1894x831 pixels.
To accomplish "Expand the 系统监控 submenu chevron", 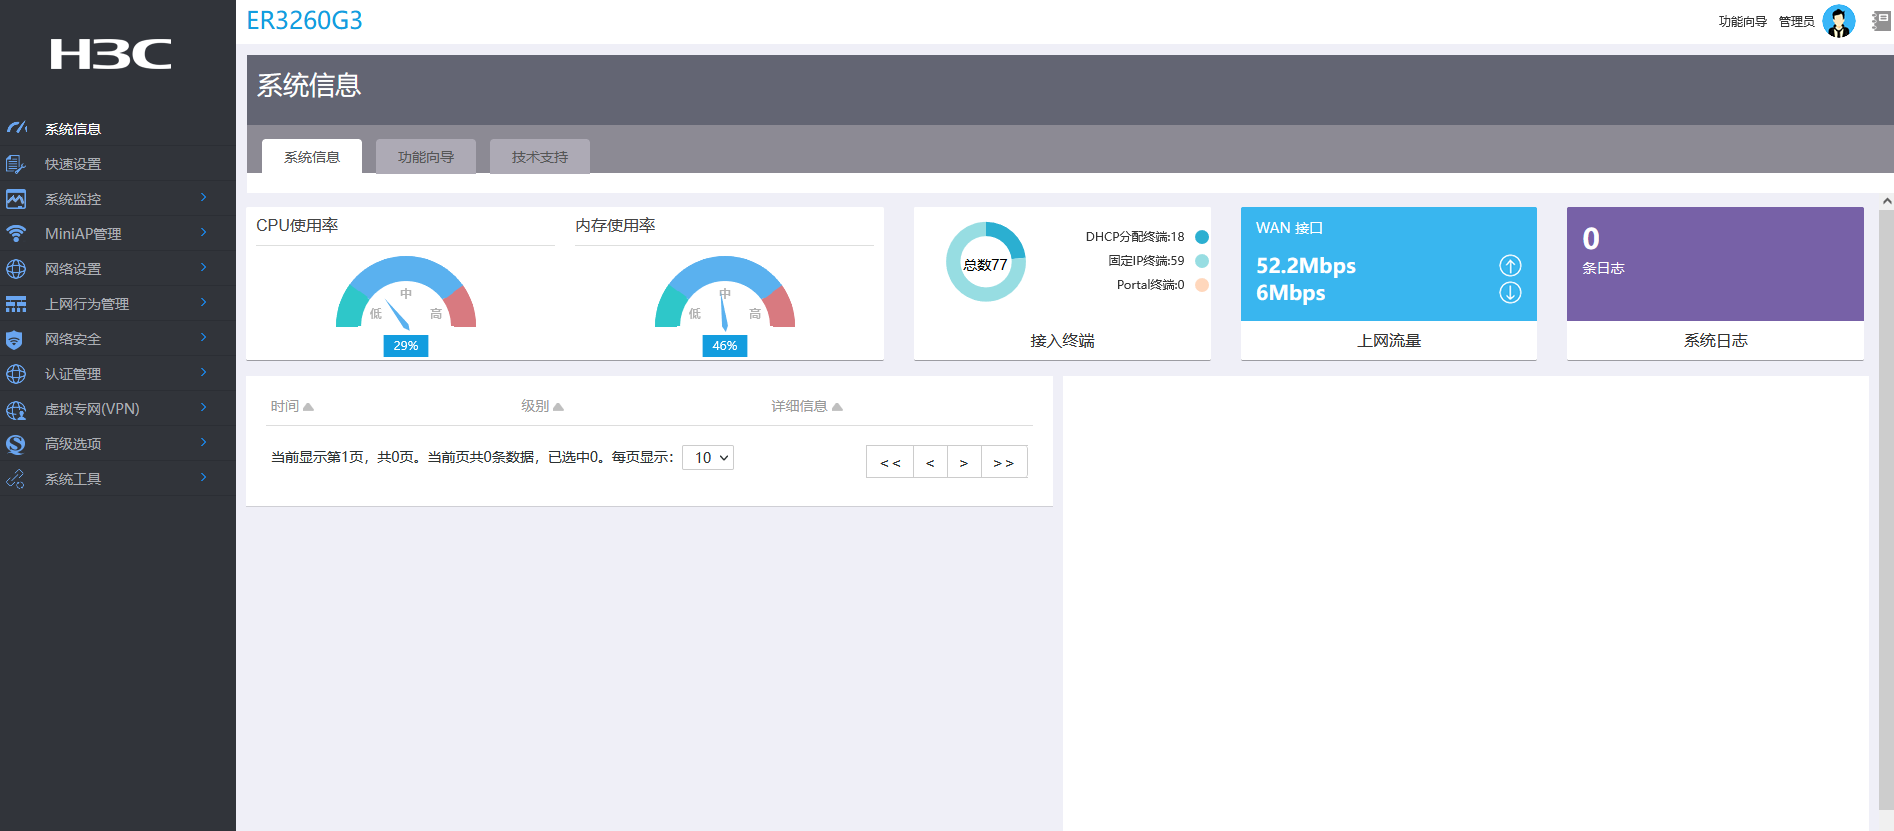I will [x=203, y=197].
